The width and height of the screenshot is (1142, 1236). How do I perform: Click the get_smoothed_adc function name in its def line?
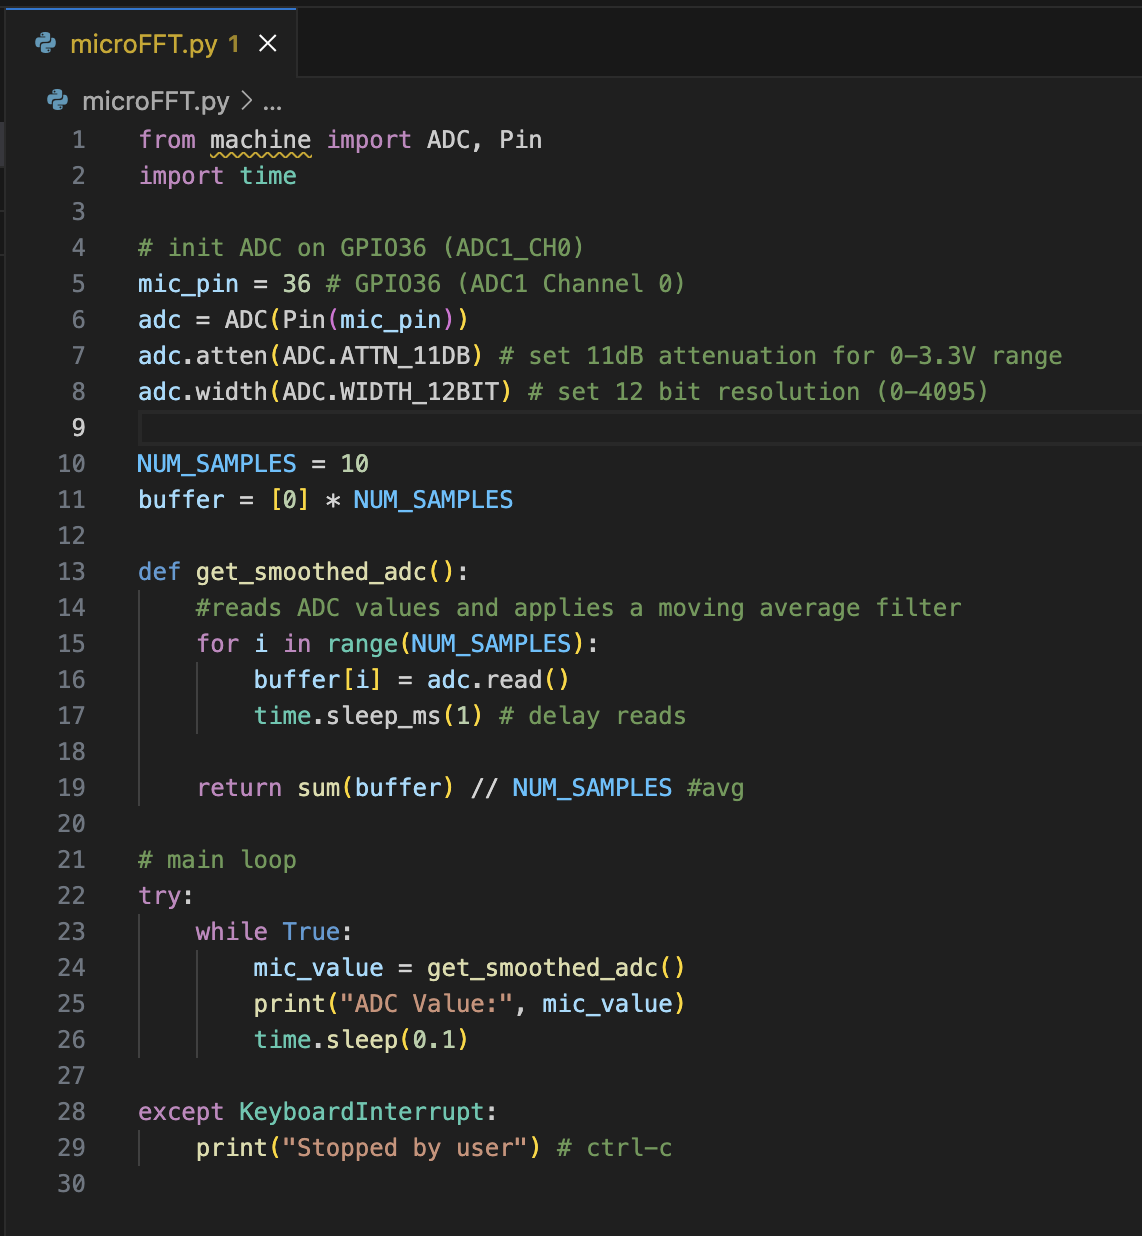tap(311, 572)
